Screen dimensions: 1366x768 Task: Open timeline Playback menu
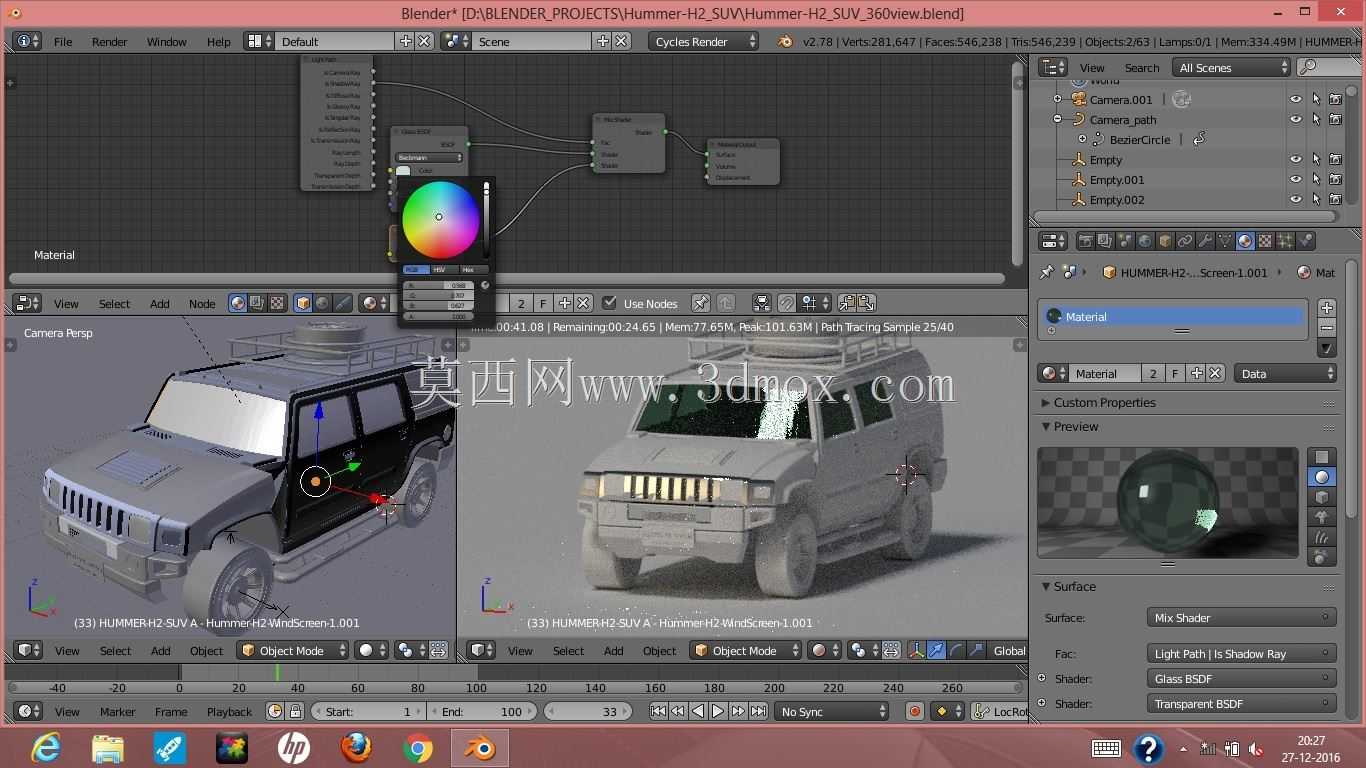pos(229,711)
